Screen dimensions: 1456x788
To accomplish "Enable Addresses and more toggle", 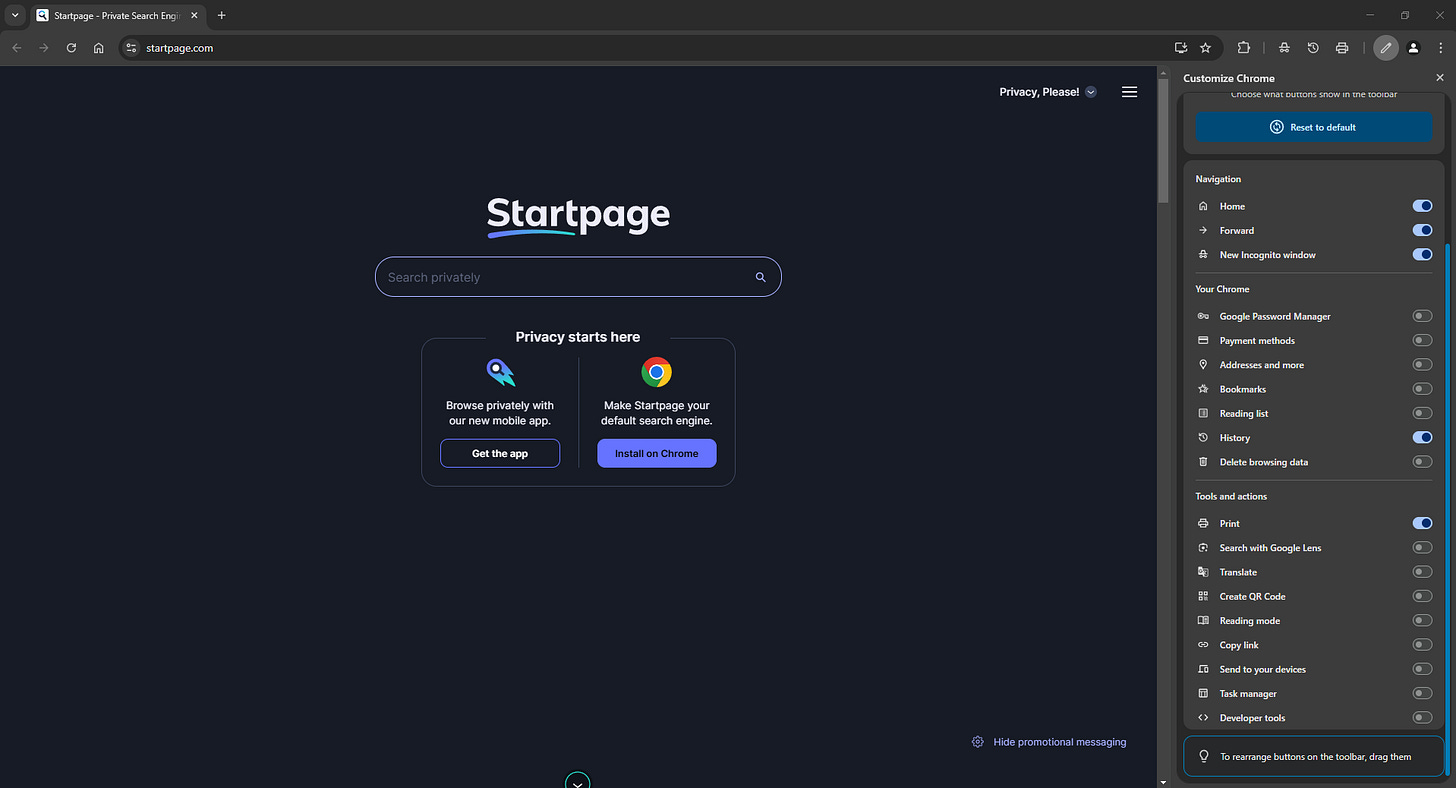I will 1422,365.
